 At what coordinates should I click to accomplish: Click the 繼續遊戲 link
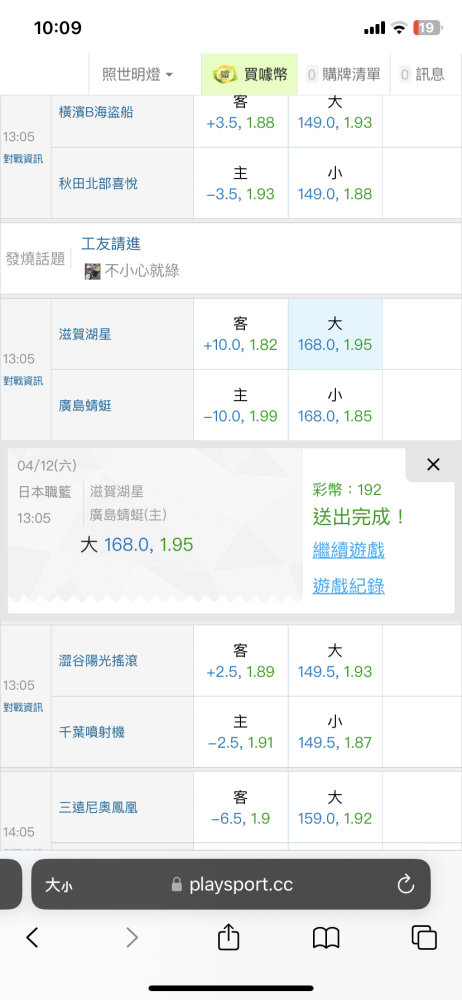click(x=348, y=550)
